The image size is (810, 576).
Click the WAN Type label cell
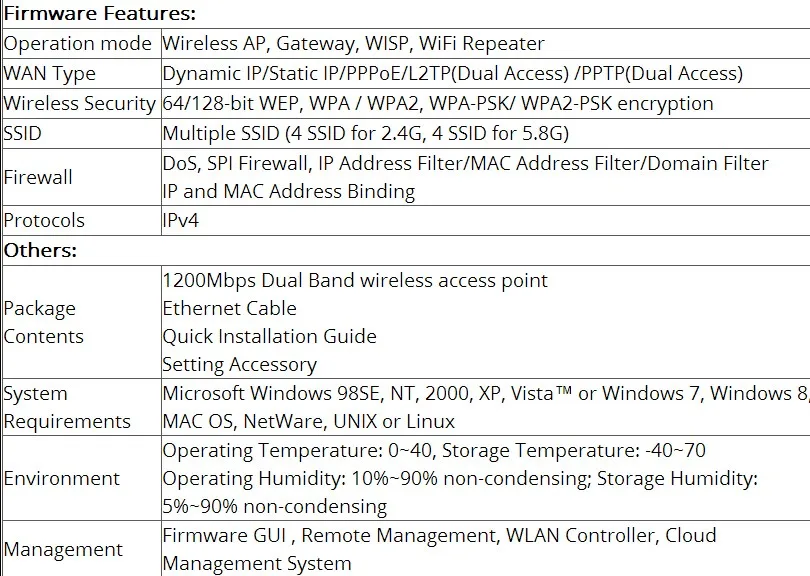coord(50,74)
